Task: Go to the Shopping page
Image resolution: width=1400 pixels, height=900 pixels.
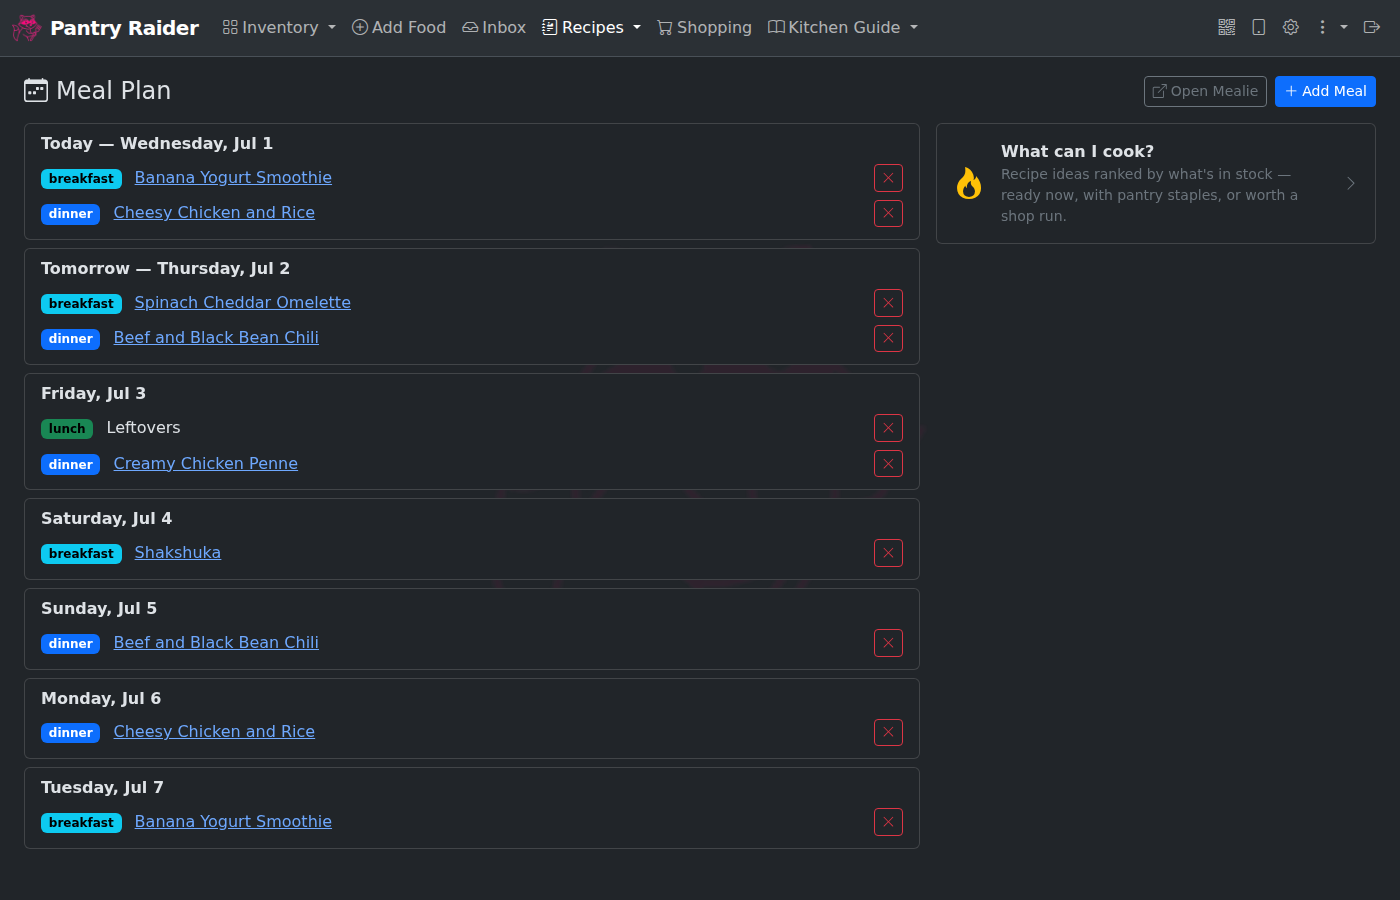Action: click(704, 27)
